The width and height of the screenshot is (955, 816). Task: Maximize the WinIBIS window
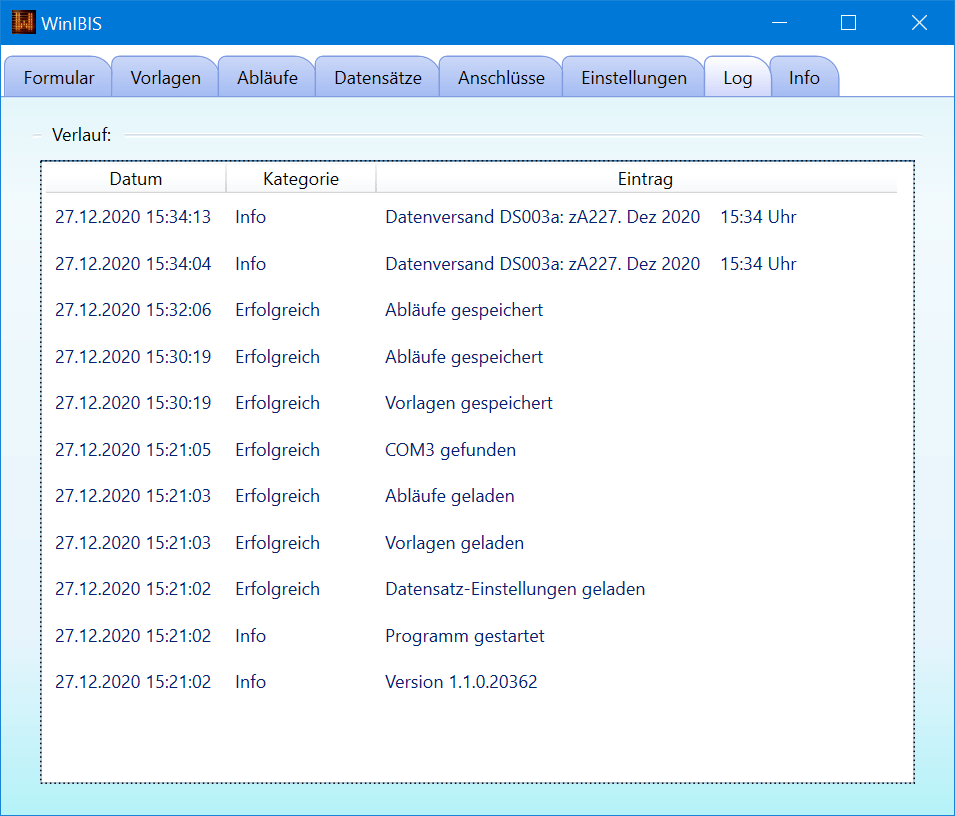coord(848,23)
